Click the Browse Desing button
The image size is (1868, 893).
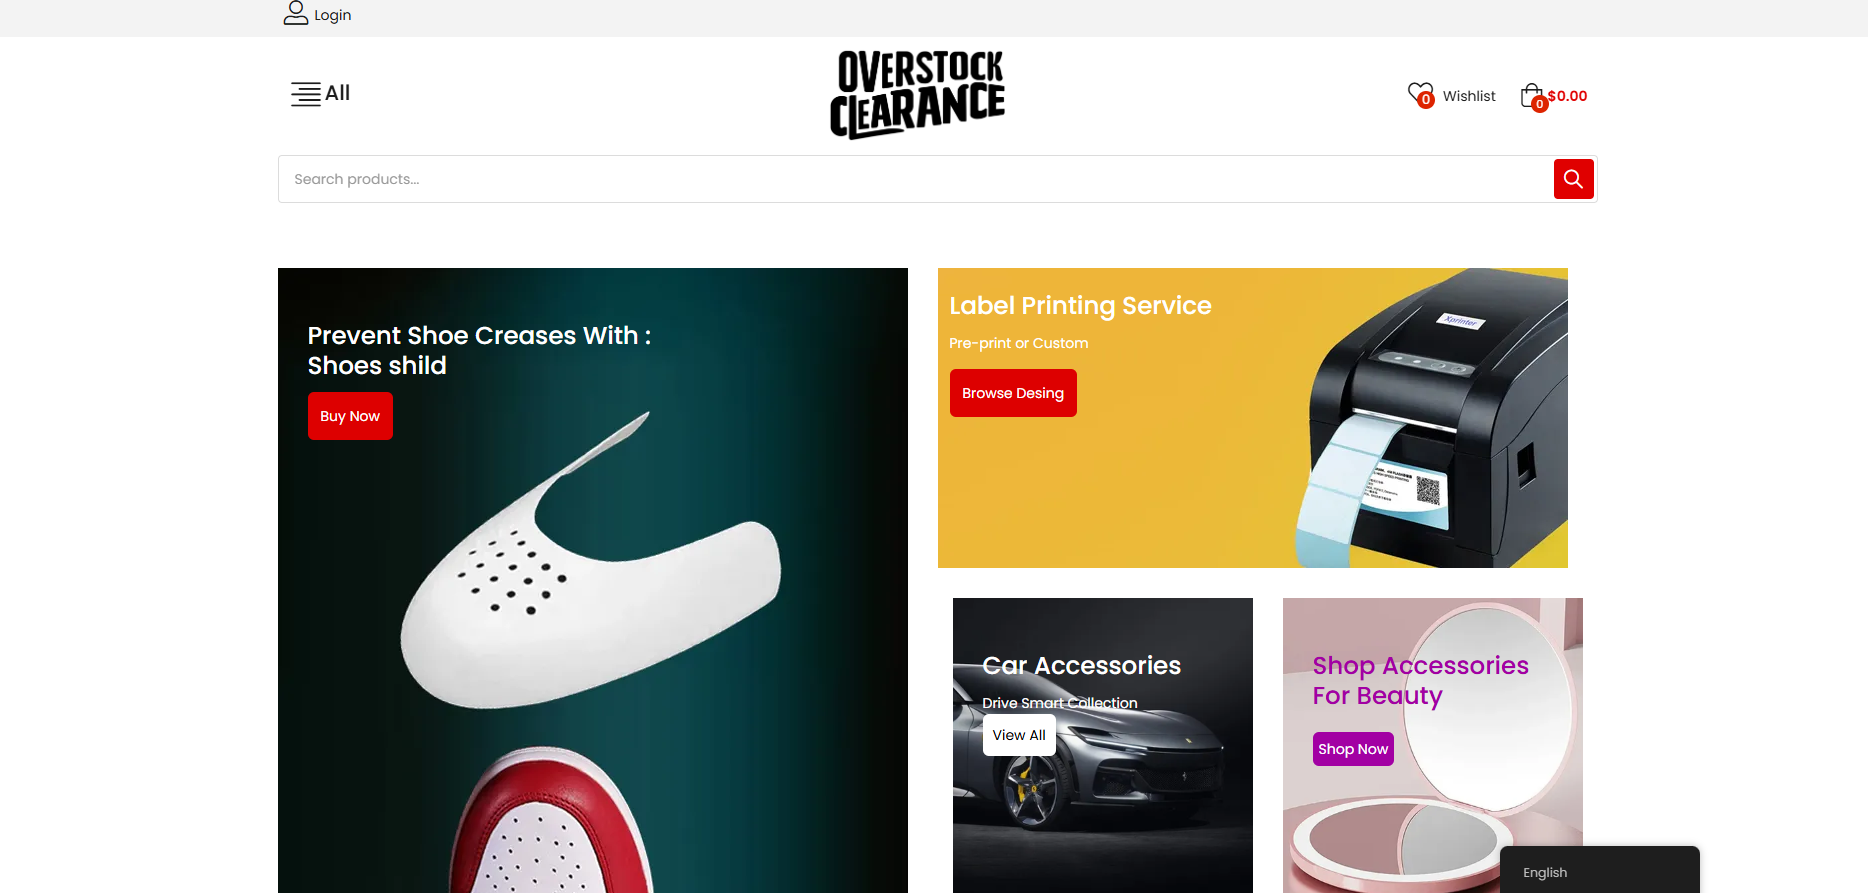click(1013, 393)
